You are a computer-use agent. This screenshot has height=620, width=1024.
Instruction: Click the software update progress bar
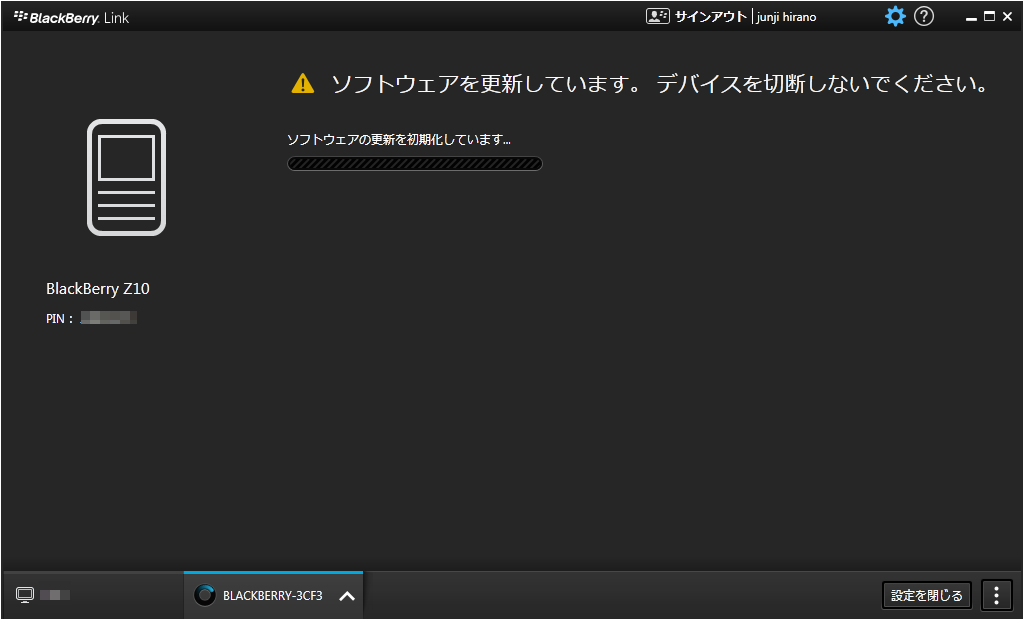coord(415,163)
